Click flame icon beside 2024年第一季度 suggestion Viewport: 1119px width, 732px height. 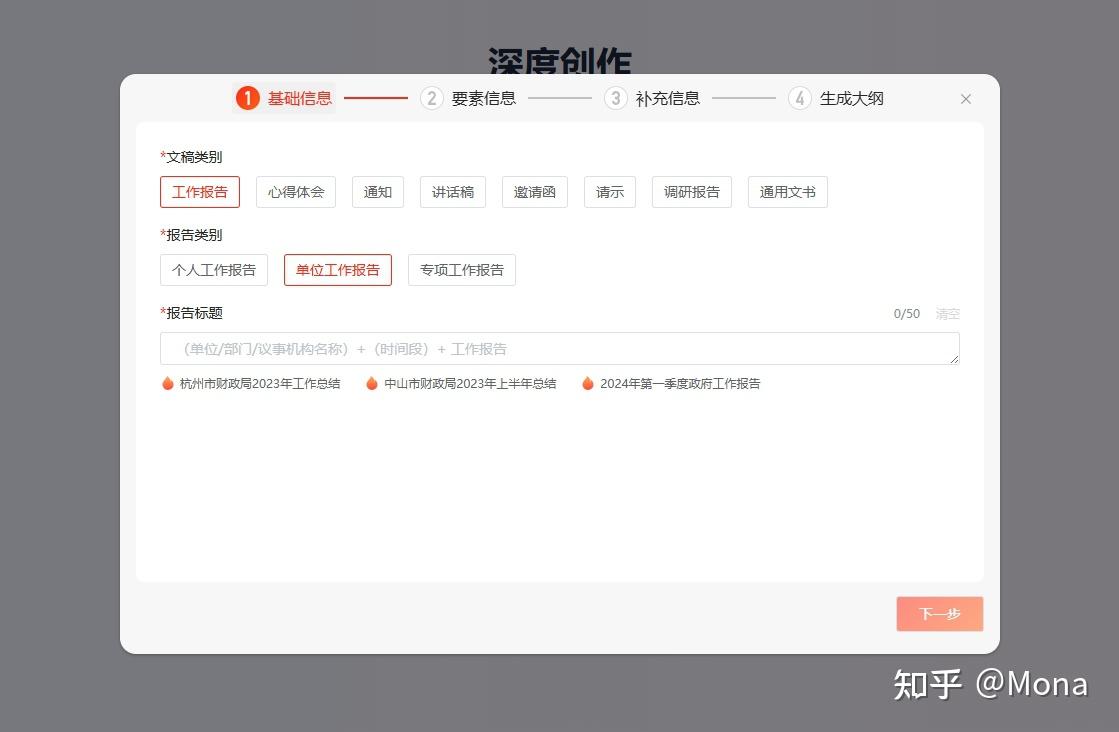[588, 383]
